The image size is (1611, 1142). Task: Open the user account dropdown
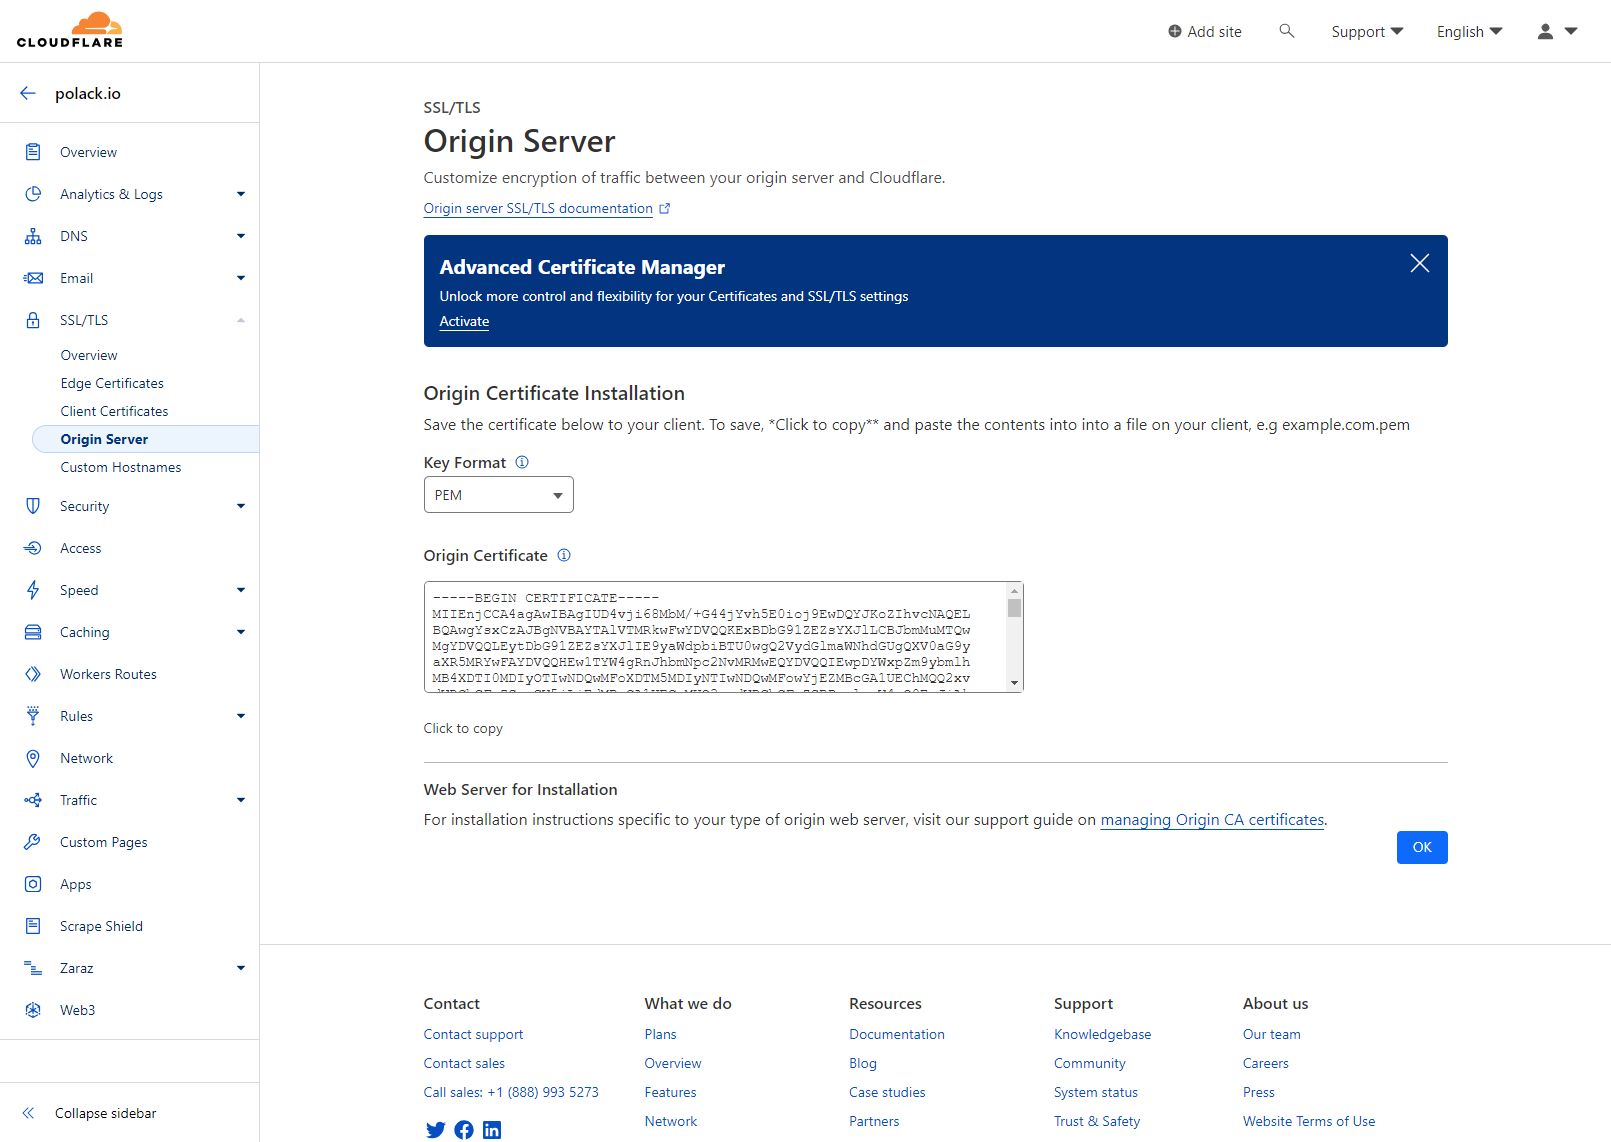1557,31
